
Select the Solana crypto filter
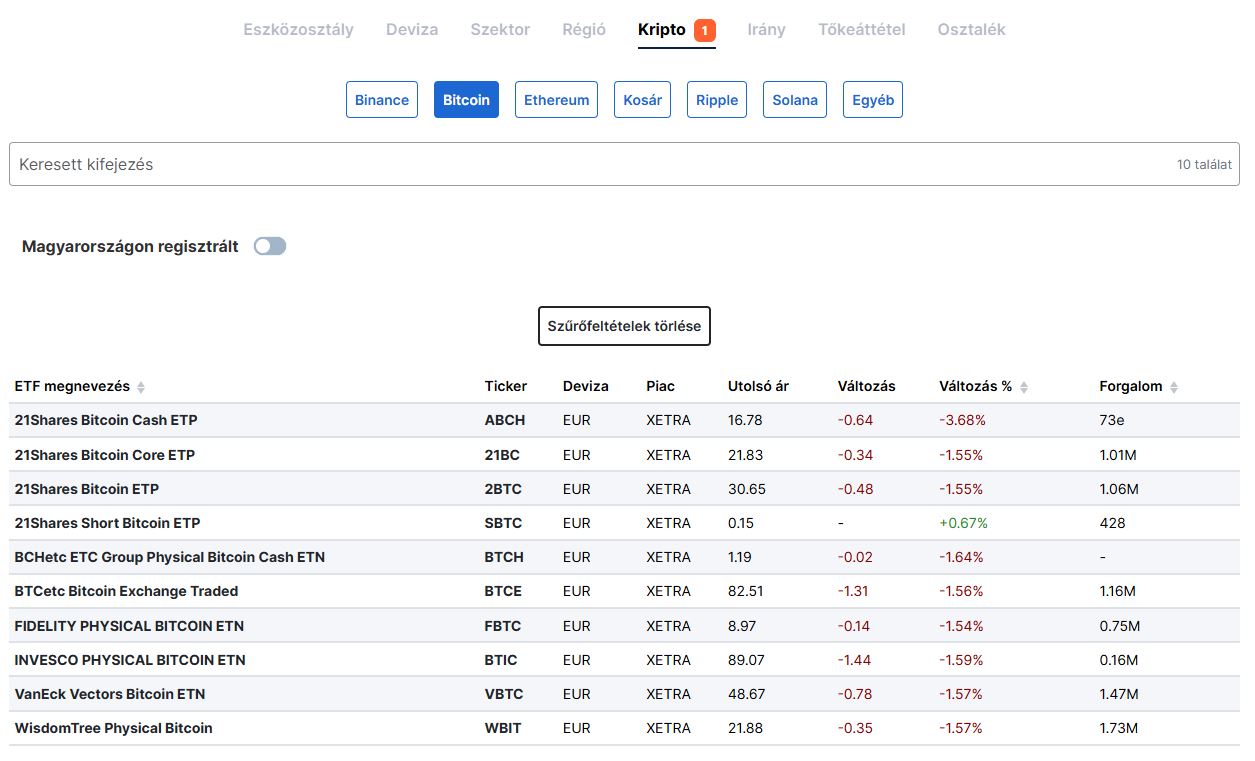tap(795, 100)
